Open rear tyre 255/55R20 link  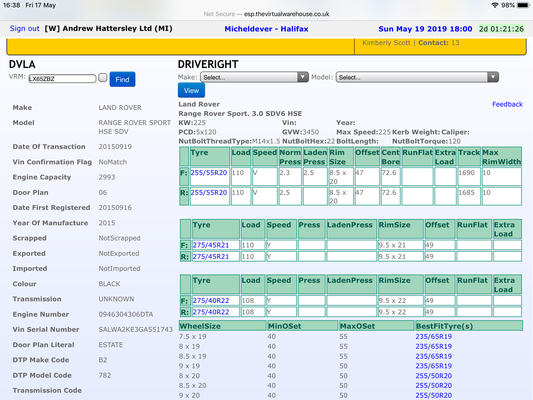pyautogui.click(x=209, y=192)
